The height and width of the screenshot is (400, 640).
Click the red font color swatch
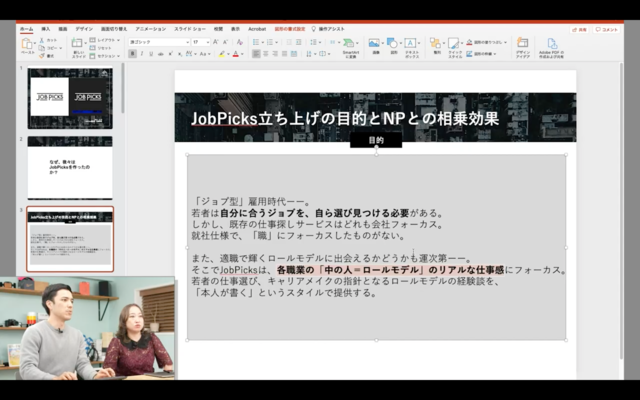pos(233,54)
